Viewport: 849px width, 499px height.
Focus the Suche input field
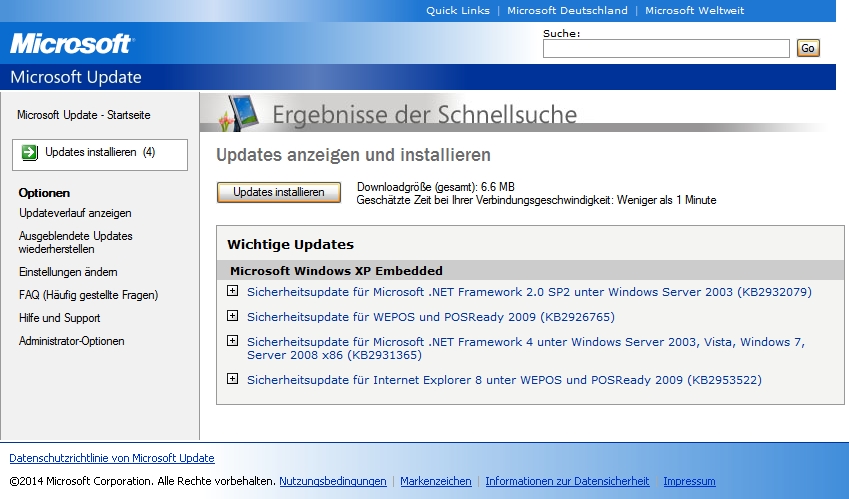666,48
